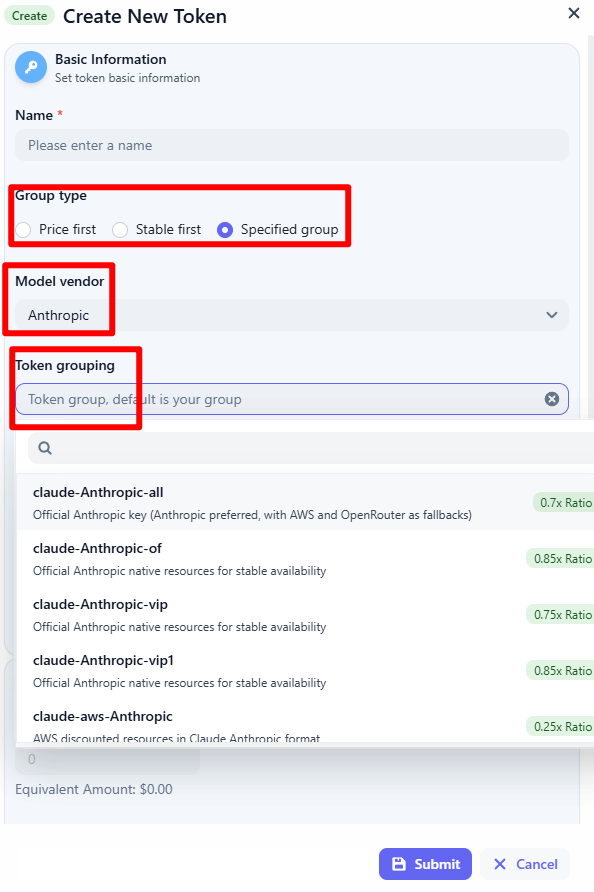The height and width of the screenshot is (892, 594).
Task: Submit the new token form
Action: (425, 864)
